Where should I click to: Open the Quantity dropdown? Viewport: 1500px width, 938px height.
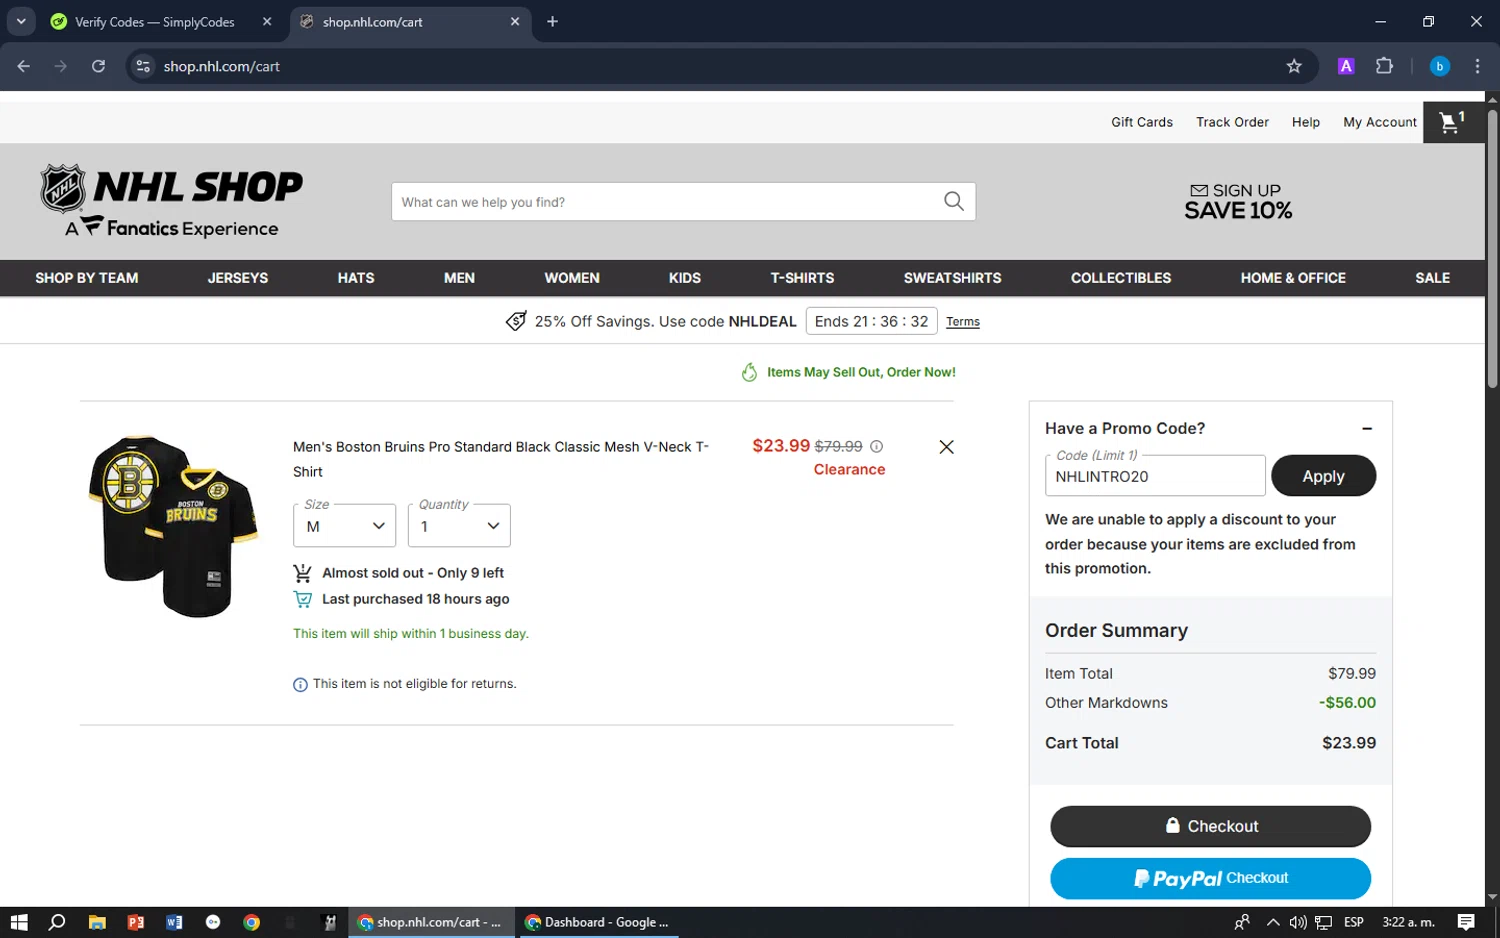[x=459, y=526]
